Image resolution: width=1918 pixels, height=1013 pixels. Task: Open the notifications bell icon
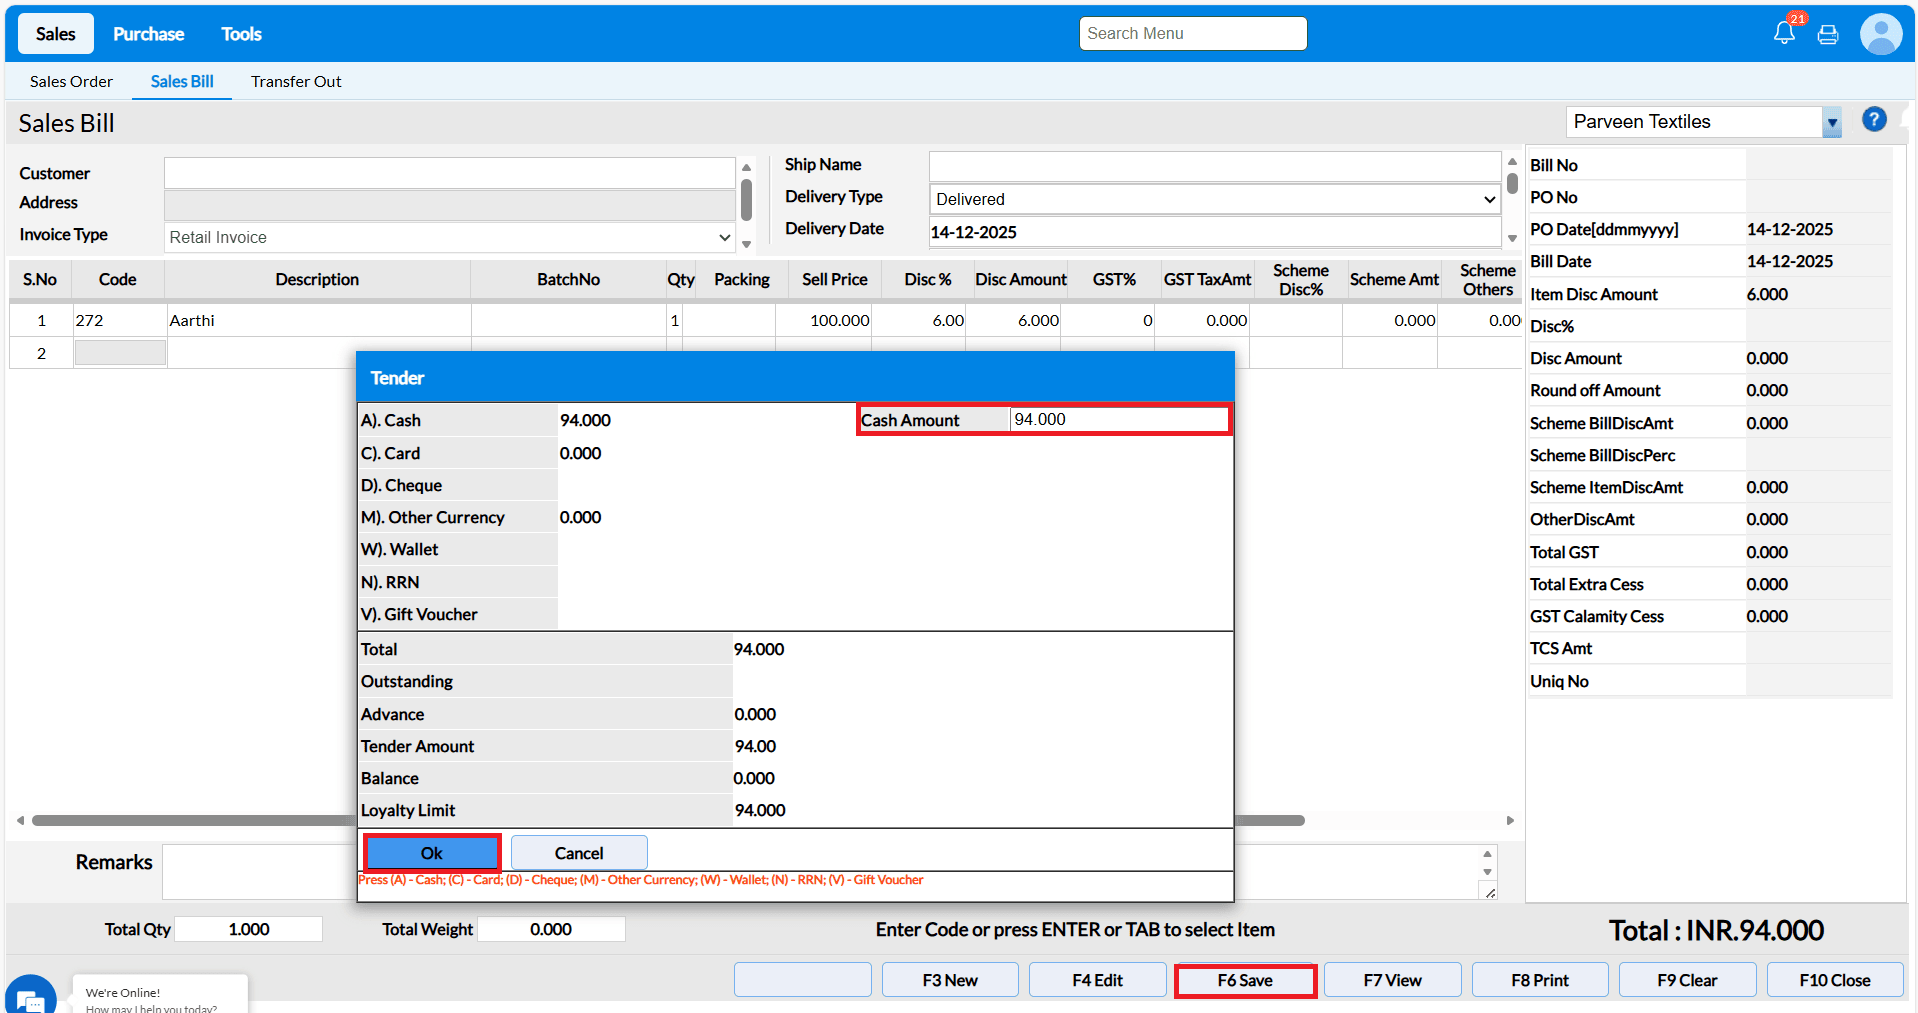point(1784,33)
